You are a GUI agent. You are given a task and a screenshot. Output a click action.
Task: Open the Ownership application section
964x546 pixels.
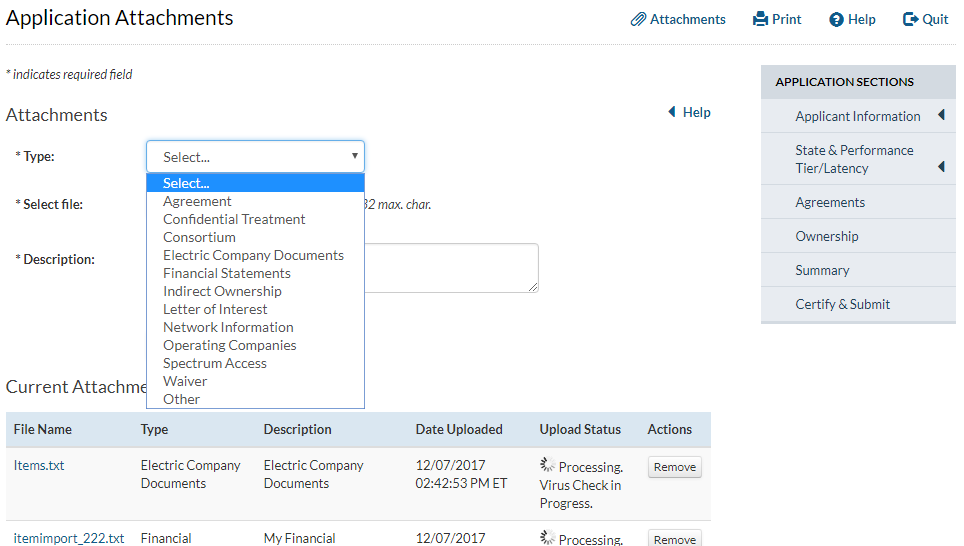click(x=826, y=236)
